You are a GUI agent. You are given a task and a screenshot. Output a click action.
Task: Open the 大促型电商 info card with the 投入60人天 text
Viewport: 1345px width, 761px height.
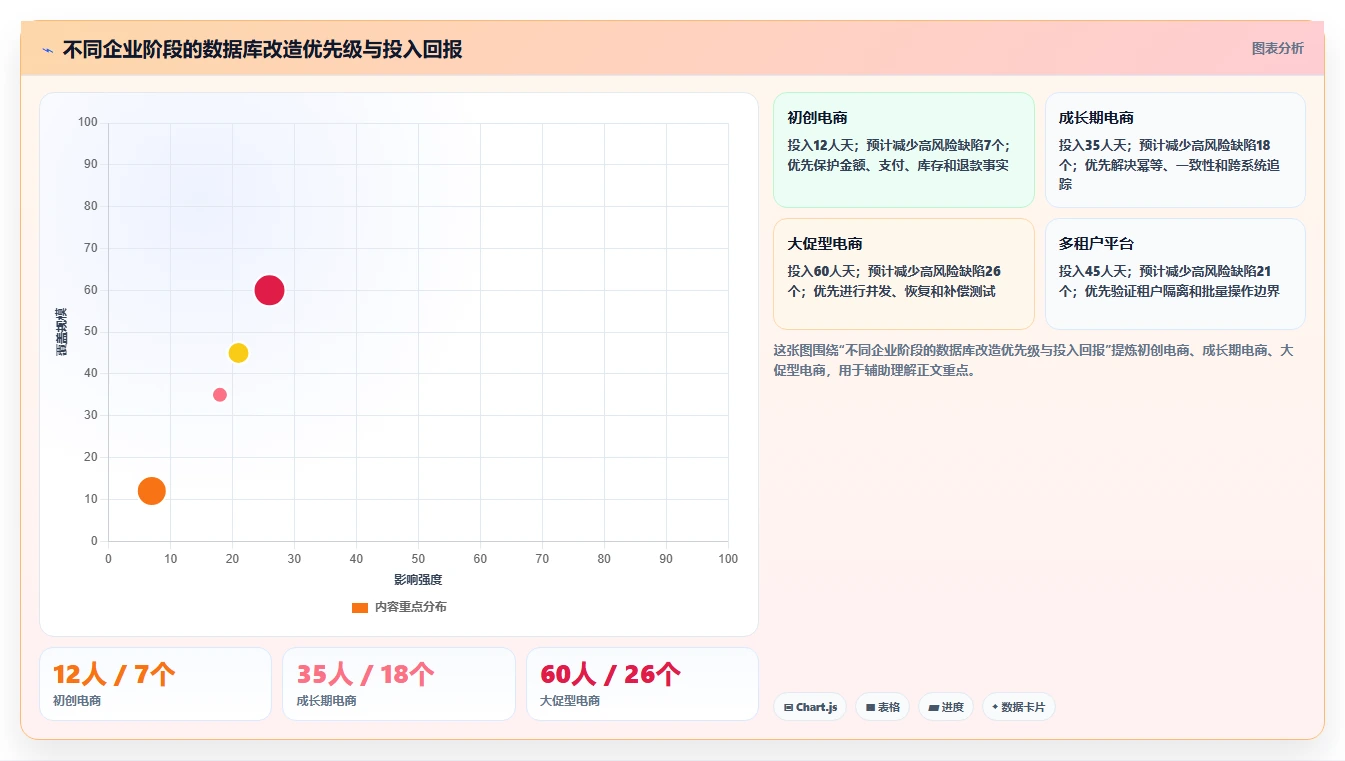pos(903,274)
